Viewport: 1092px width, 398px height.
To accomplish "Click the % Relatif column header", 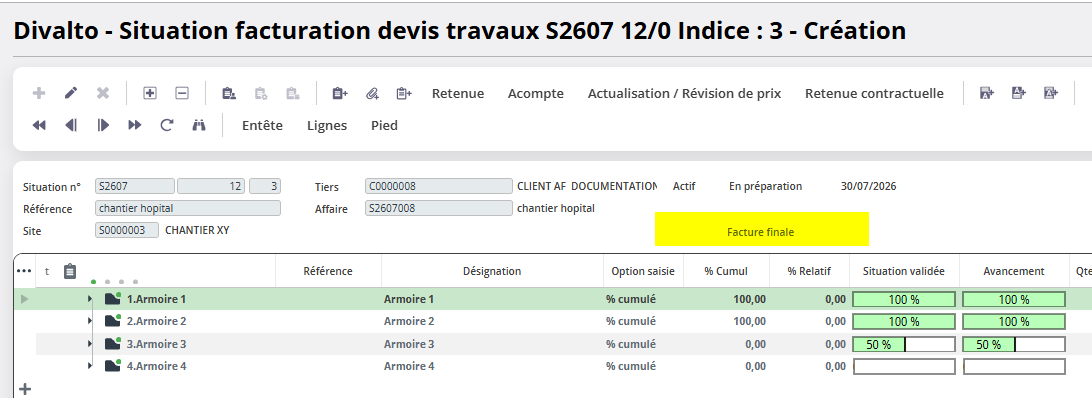I will [809, 271].
